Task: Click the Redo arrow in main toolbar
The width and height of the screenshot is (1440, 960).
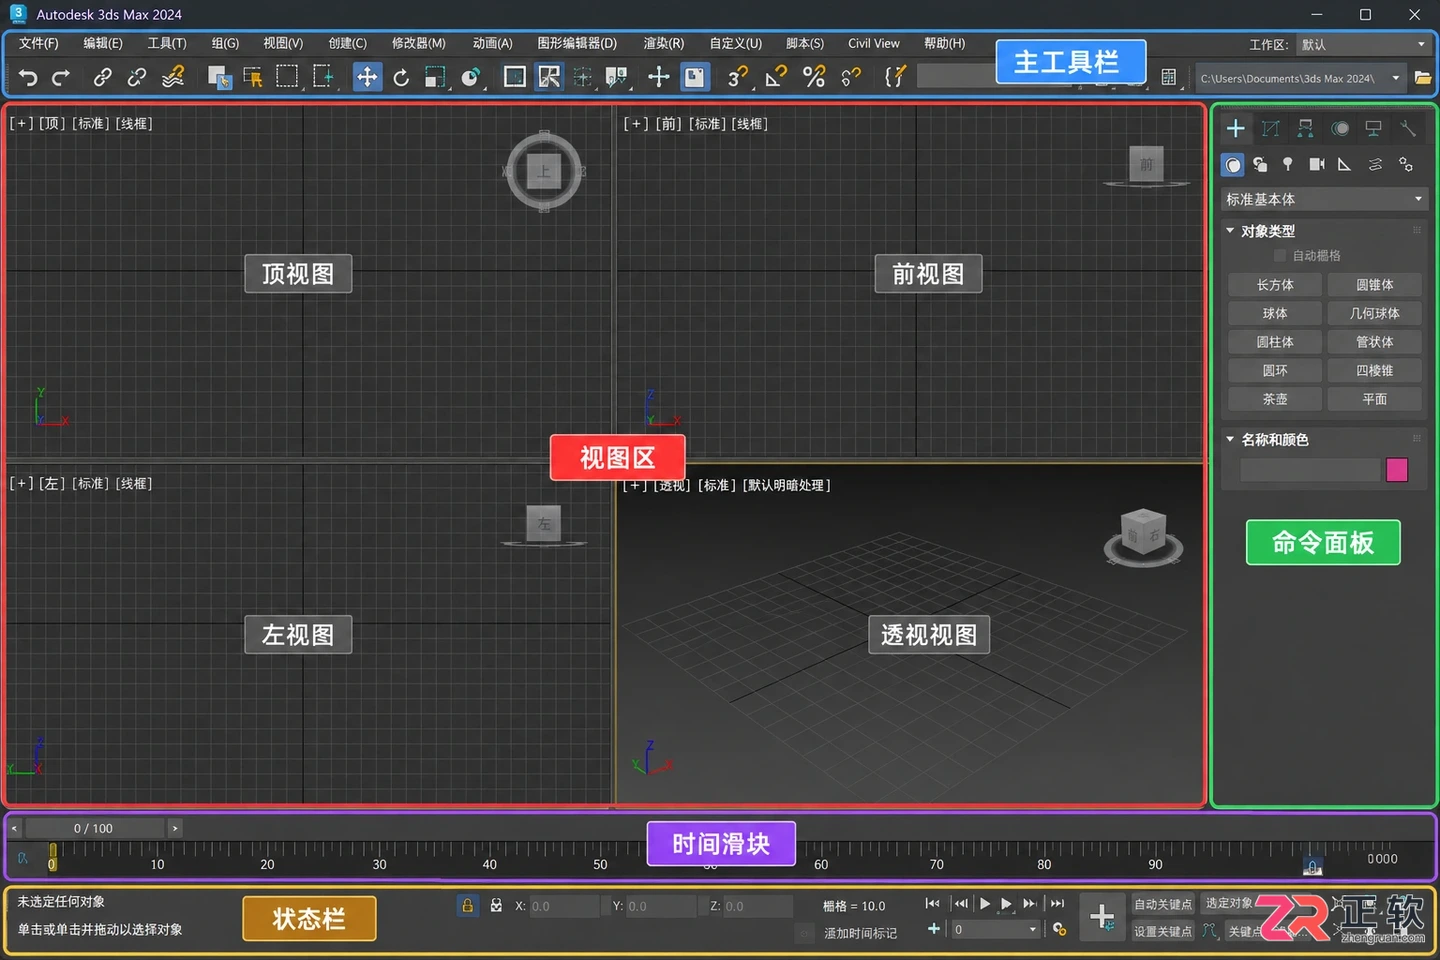Action: click(62, 77)
